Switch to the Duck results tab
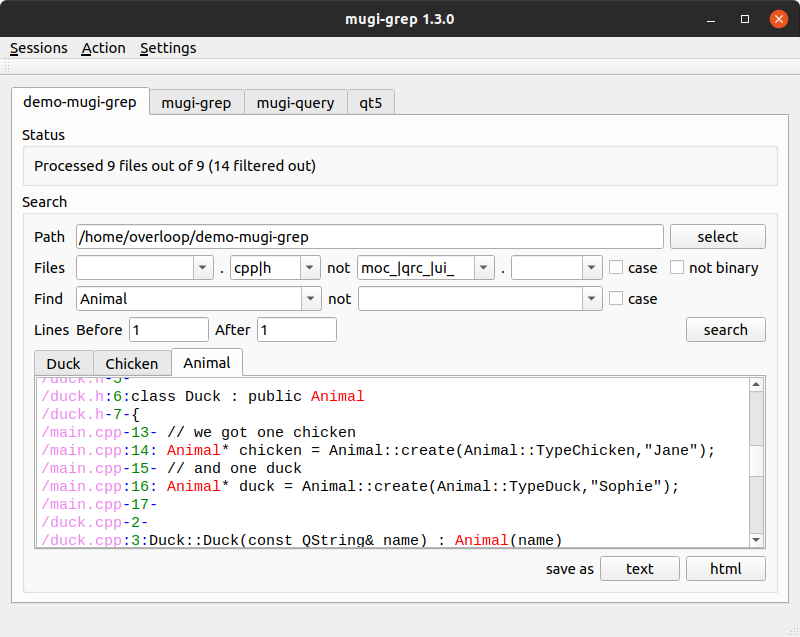The height and width of the screenshot is (637, 800). (x=63, y=363)
